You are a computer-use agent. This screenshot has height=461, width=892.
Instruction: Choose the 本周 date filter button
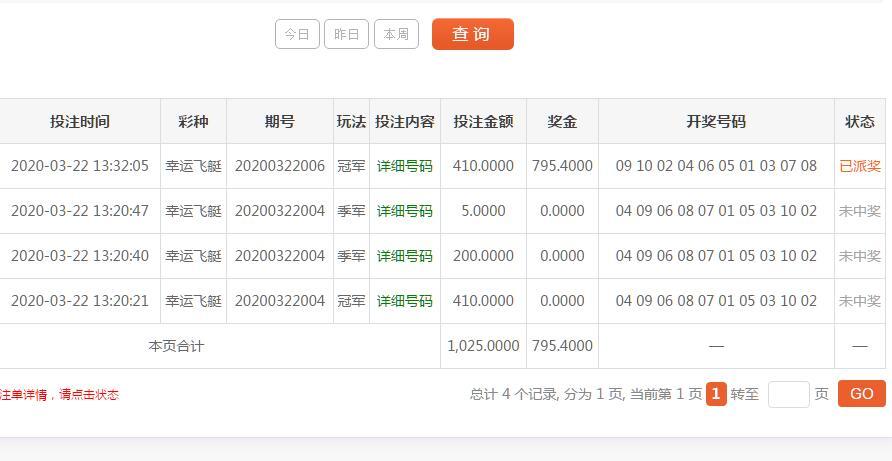396,34
